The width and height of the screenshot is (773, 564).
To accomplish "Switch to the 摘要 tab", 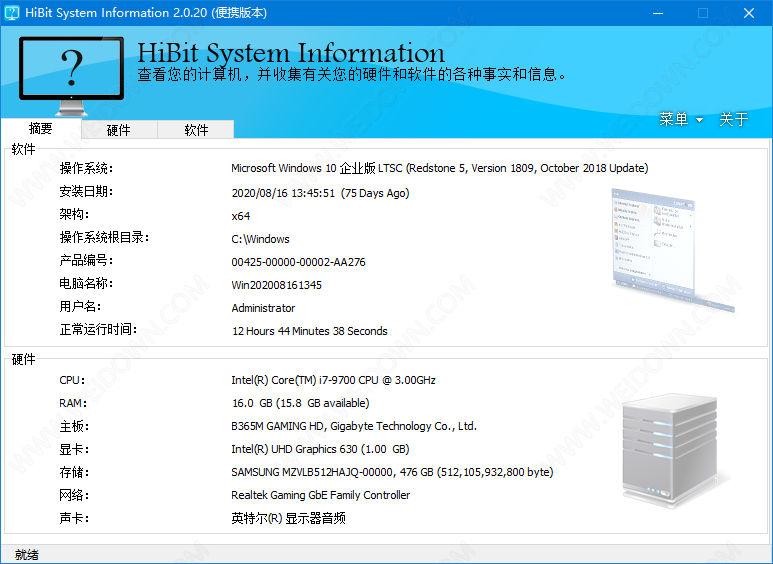I will (x=40, y=129).
